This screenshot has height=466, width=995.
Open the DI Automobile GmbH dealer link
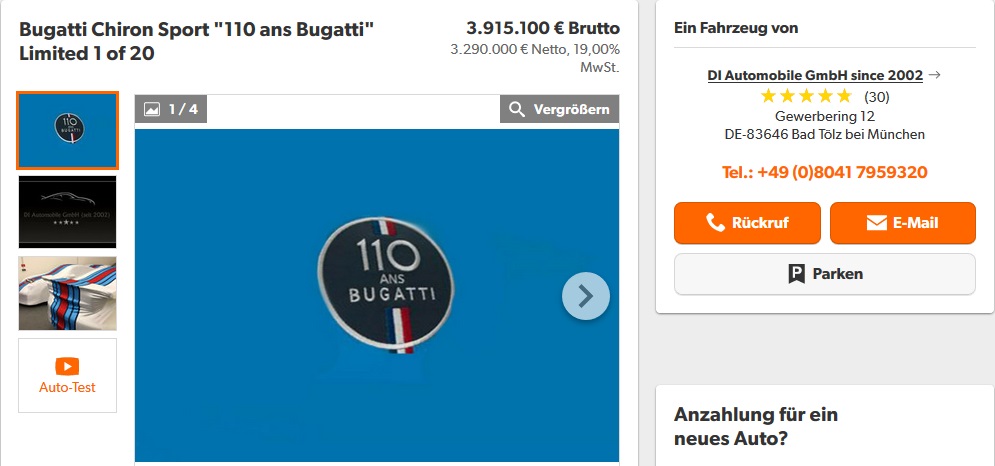pyautogui.click(x=815, y=76)
